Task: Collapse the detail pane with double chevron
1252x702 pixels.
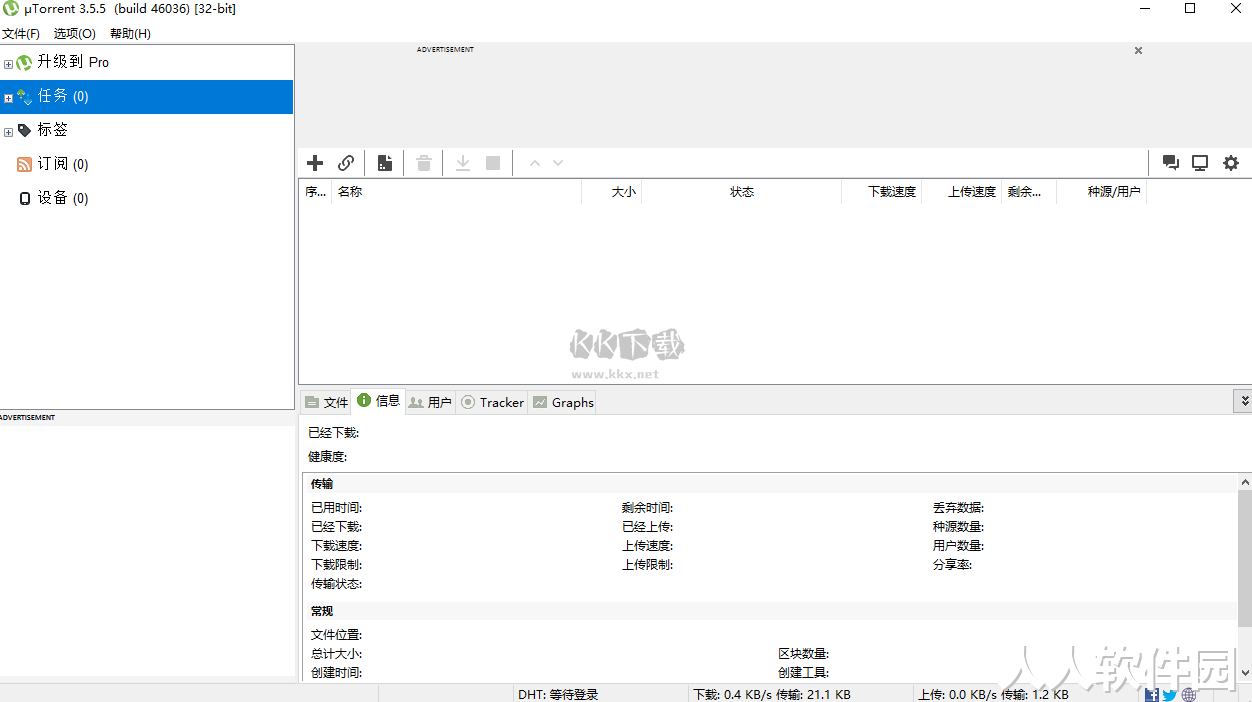Action: [1244, 400]
